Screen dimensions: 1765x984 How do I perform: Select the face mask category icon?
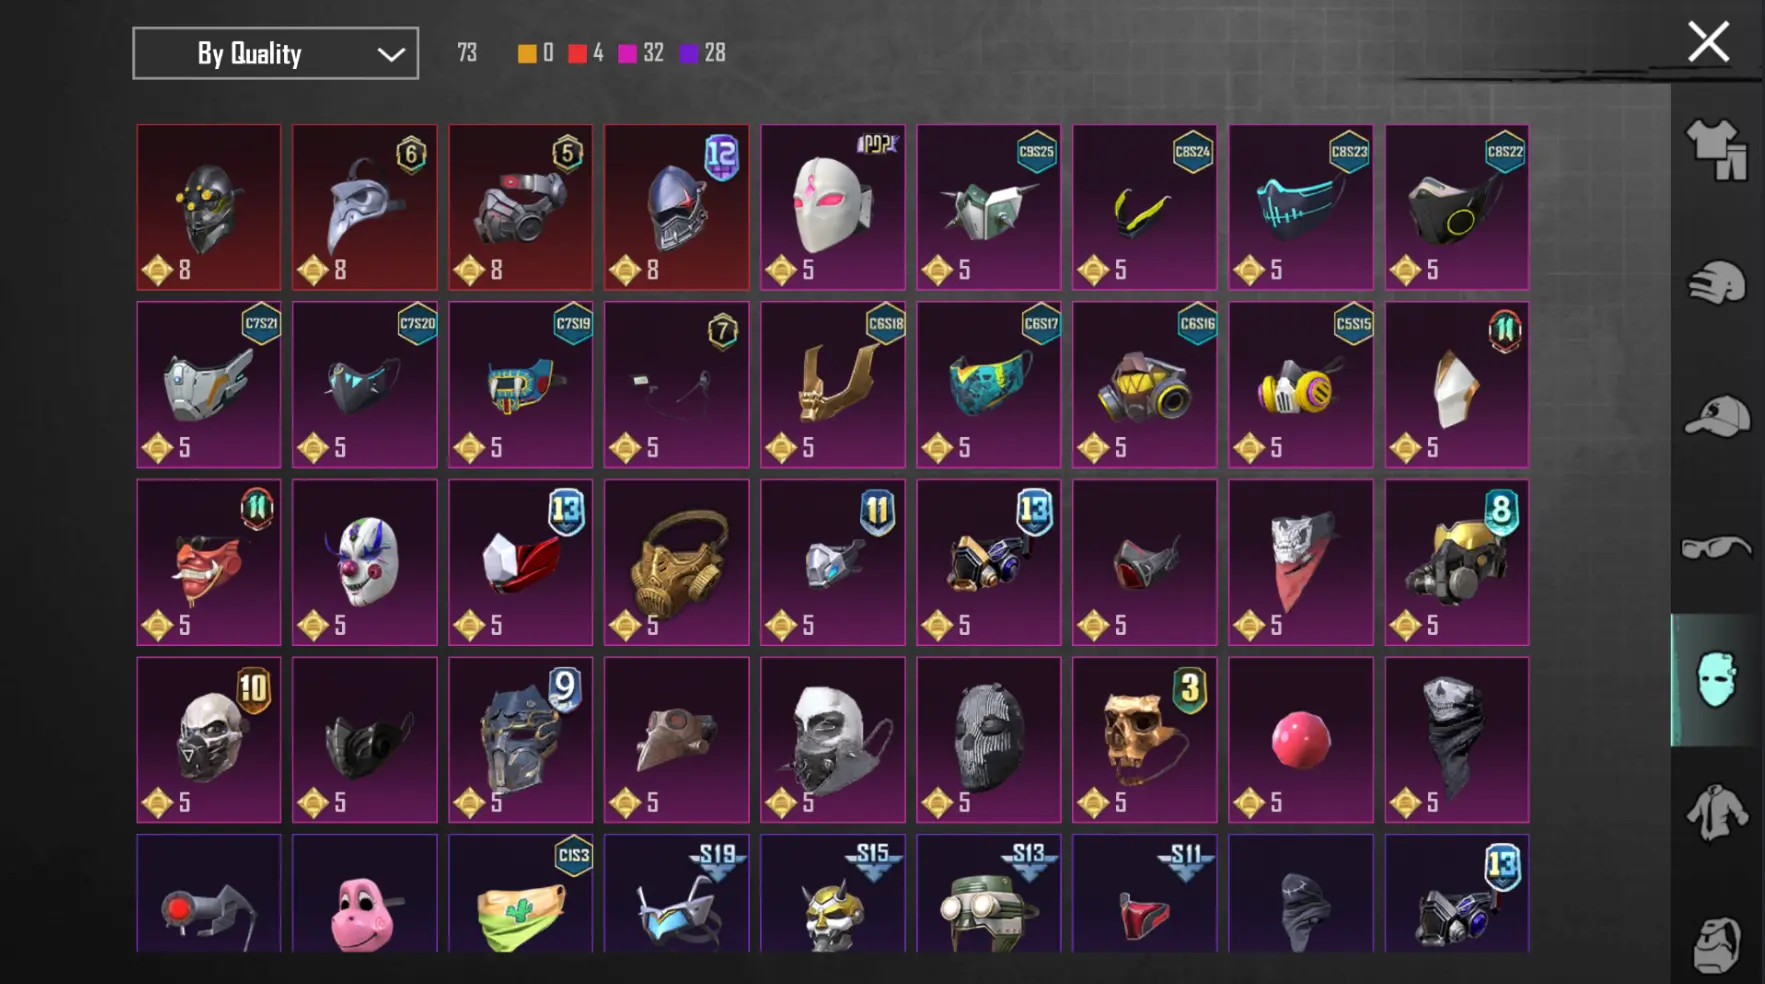pos(1716,680)
